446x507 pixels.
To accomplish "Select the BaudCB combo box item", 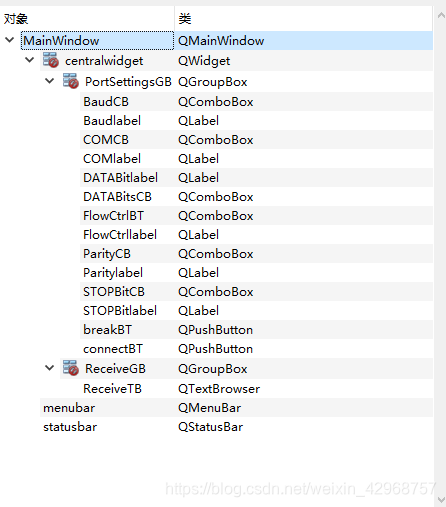I will click(106, 102).
